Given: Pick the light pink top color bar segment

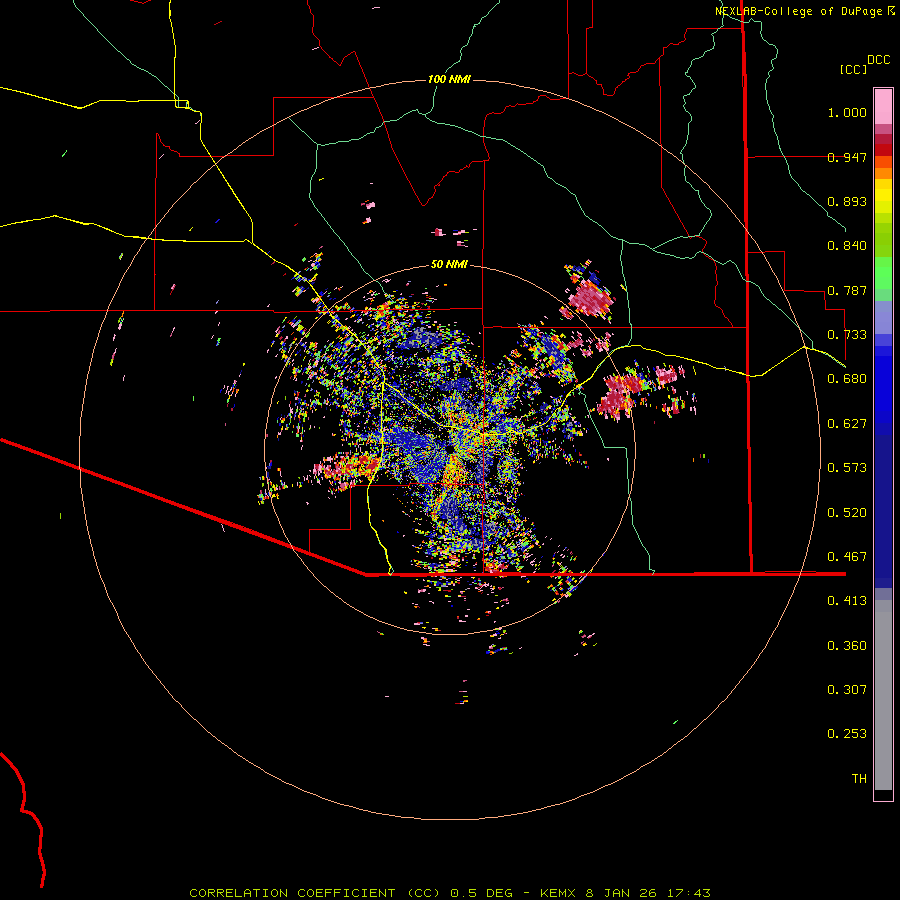Looking at the screenshot, I should (x=883, y=106).
